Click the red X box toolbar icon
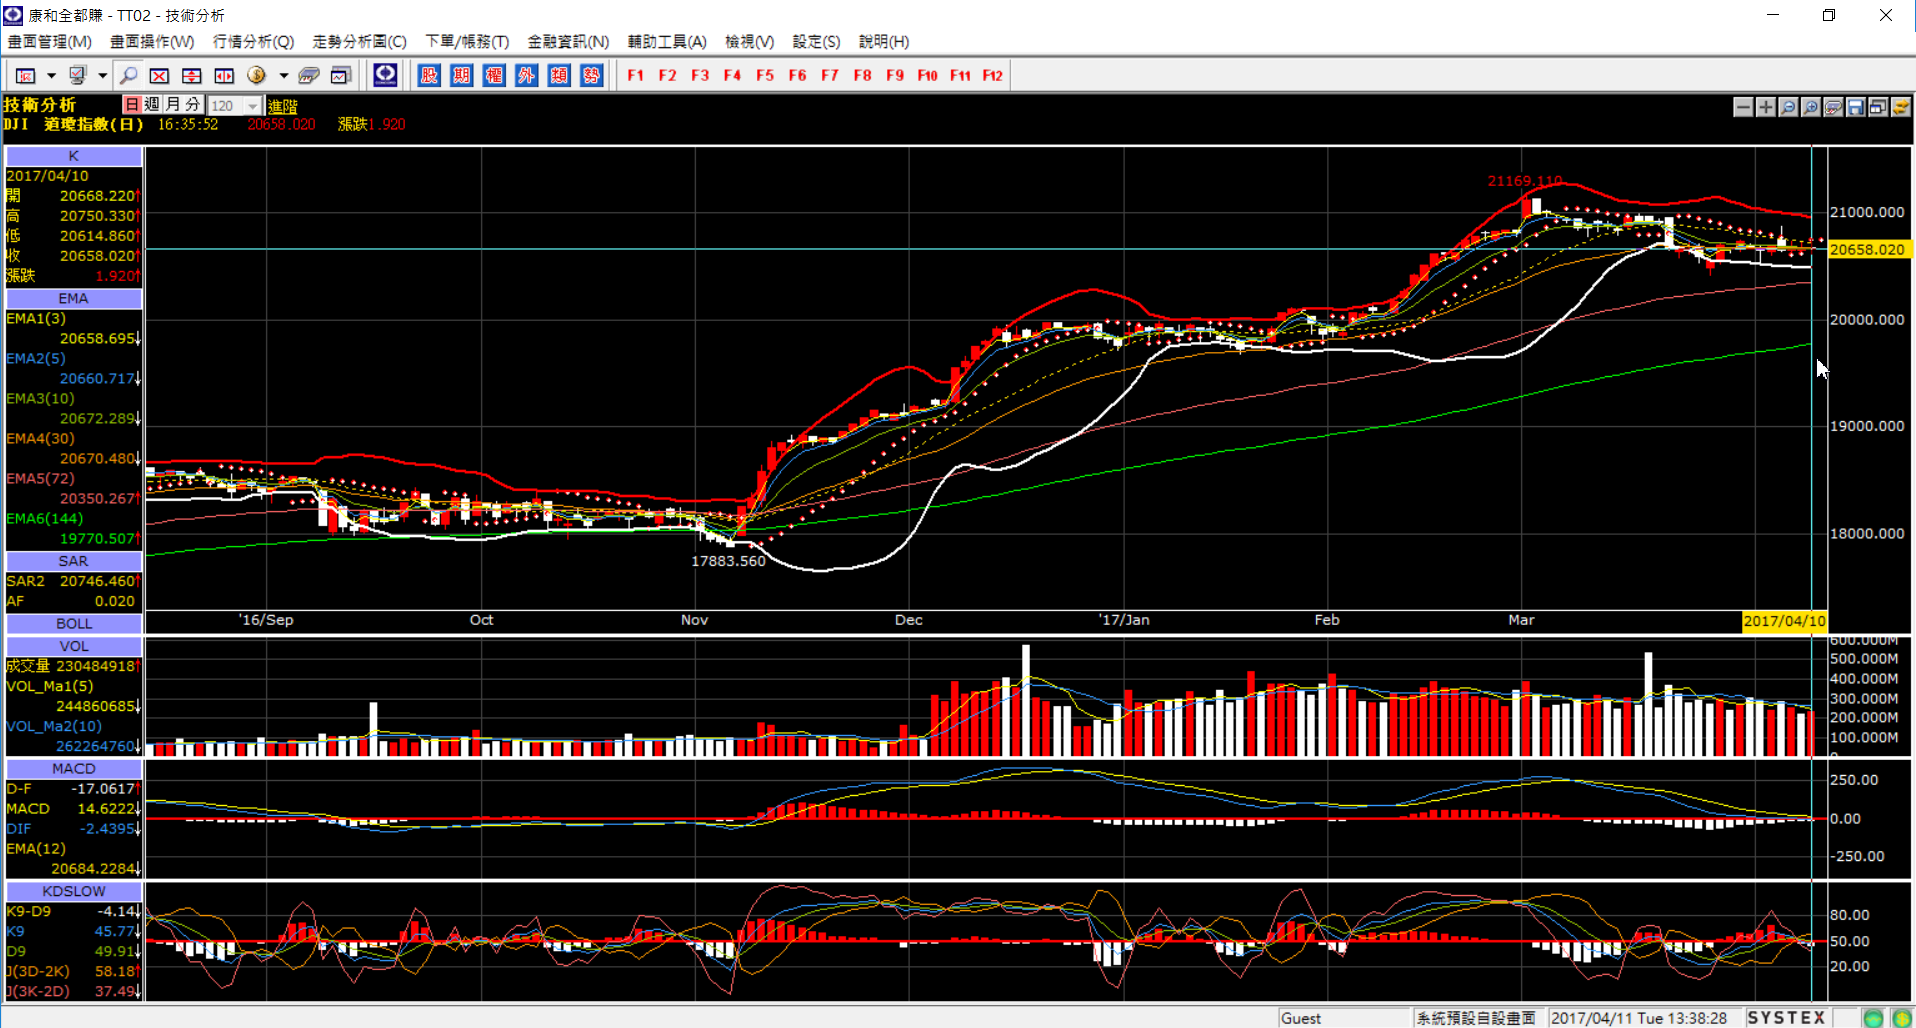 pos(159,76)
